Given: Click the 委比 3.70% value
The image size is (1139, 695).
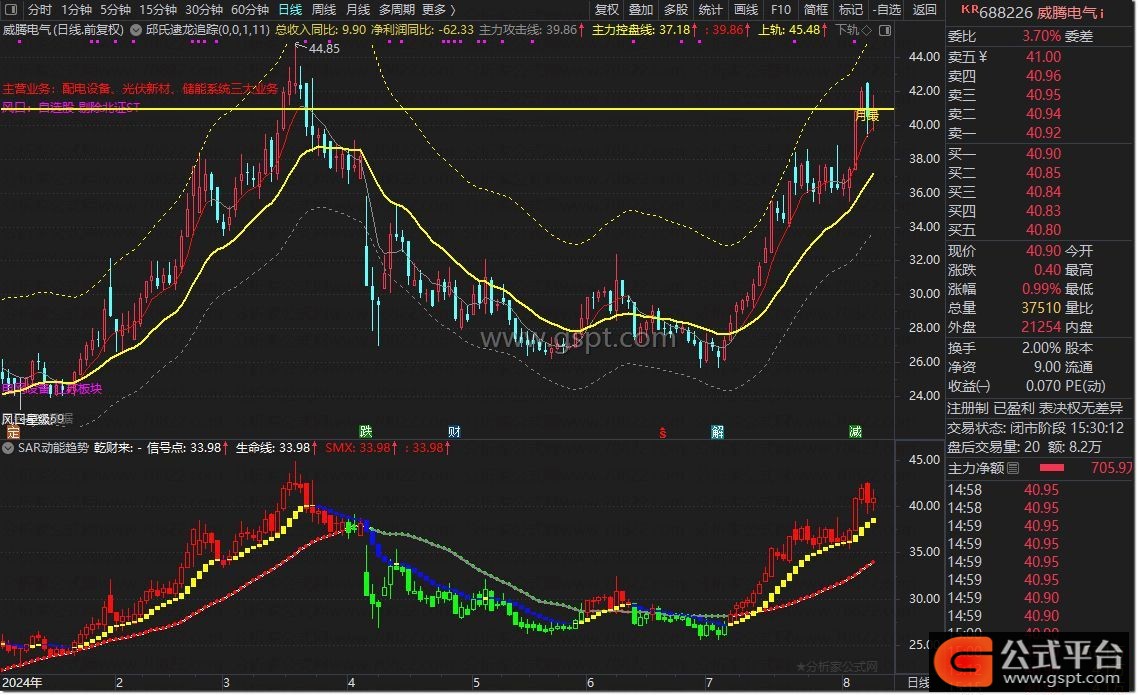Looking at the screenshot, I should (x=1041, y=36).
